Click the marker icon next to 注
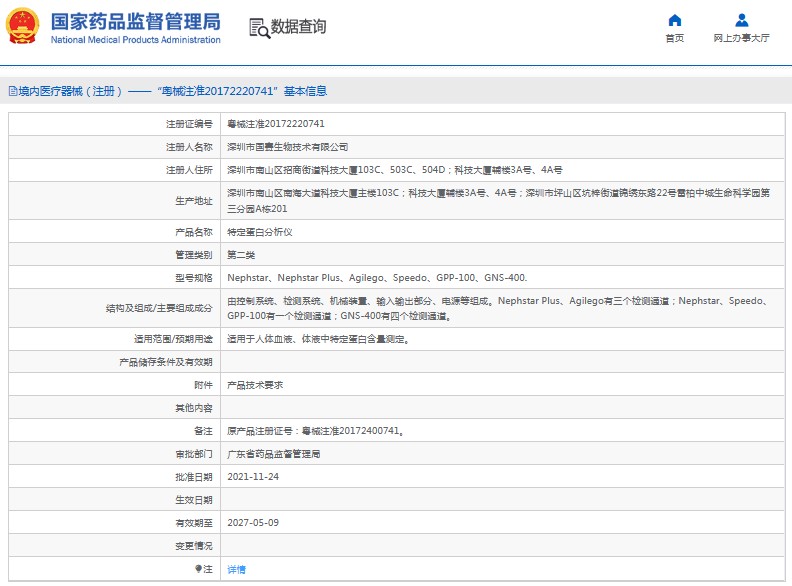 click(x=199, y=569)
